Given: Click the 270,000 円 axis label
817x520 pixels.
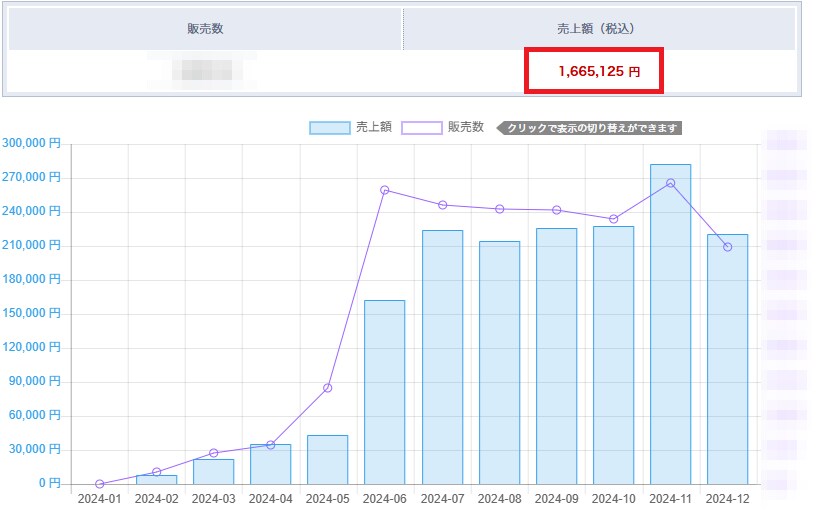Looking at the screenshot, I should [x=32, y=177].
